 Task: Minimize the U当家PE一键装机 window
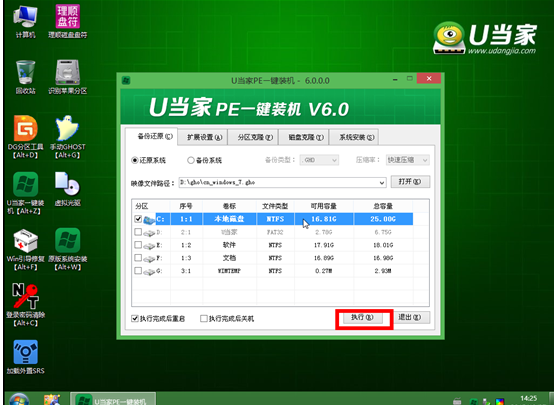(395, 79)
